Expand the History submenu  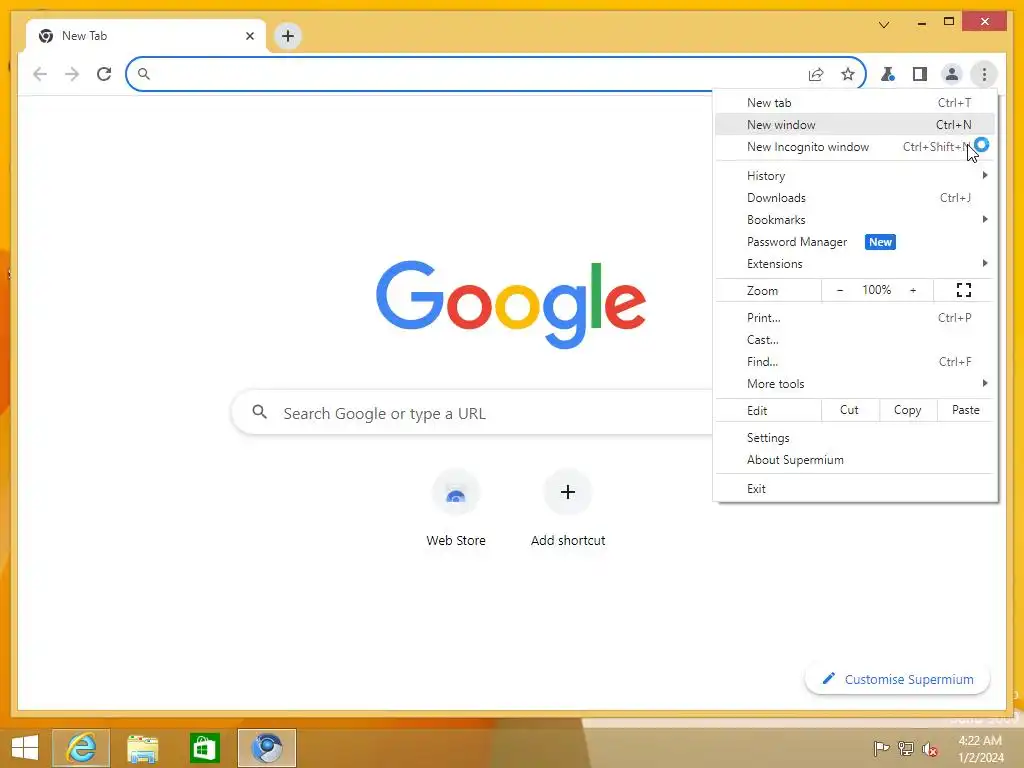(x=855, y=176)
